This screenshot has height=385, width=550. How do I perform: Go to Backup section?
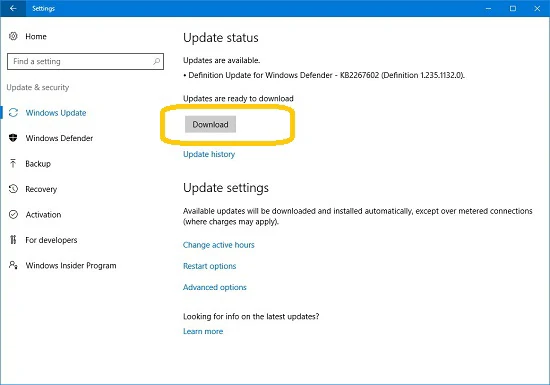point(38,164)
